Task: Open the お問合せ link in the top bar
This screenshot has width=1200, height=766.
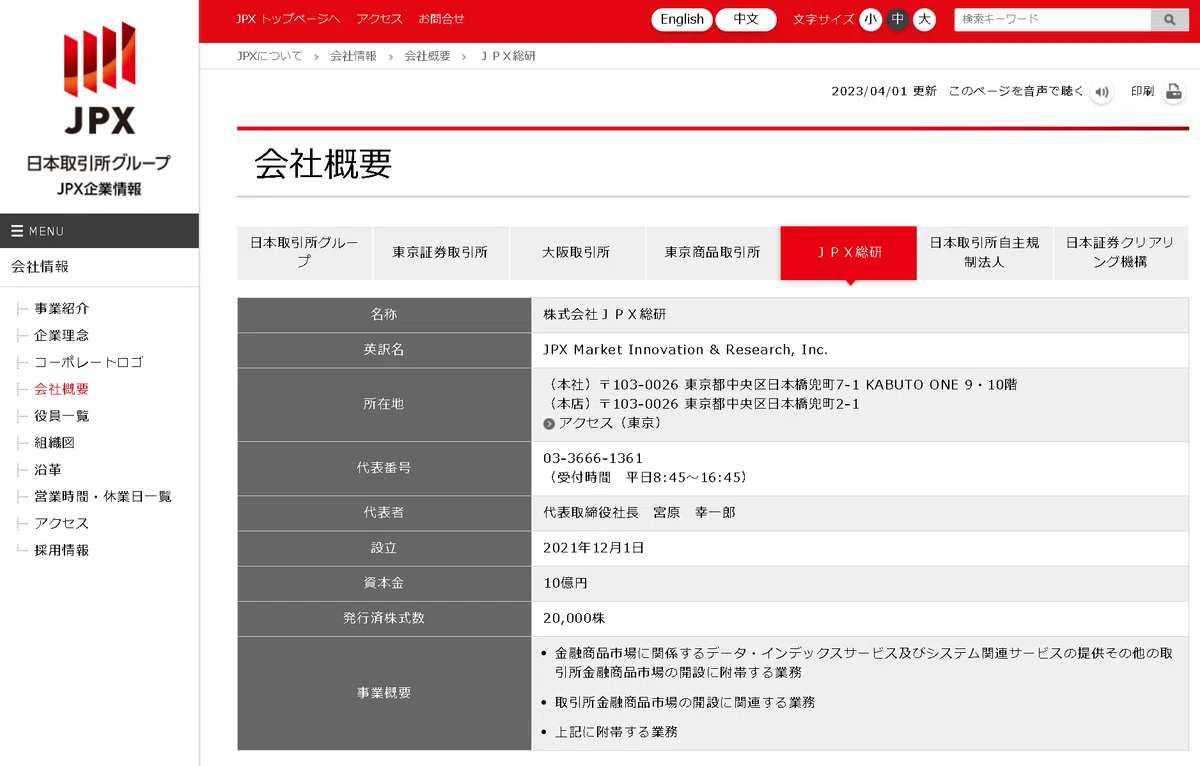Action: pos(442,19)
